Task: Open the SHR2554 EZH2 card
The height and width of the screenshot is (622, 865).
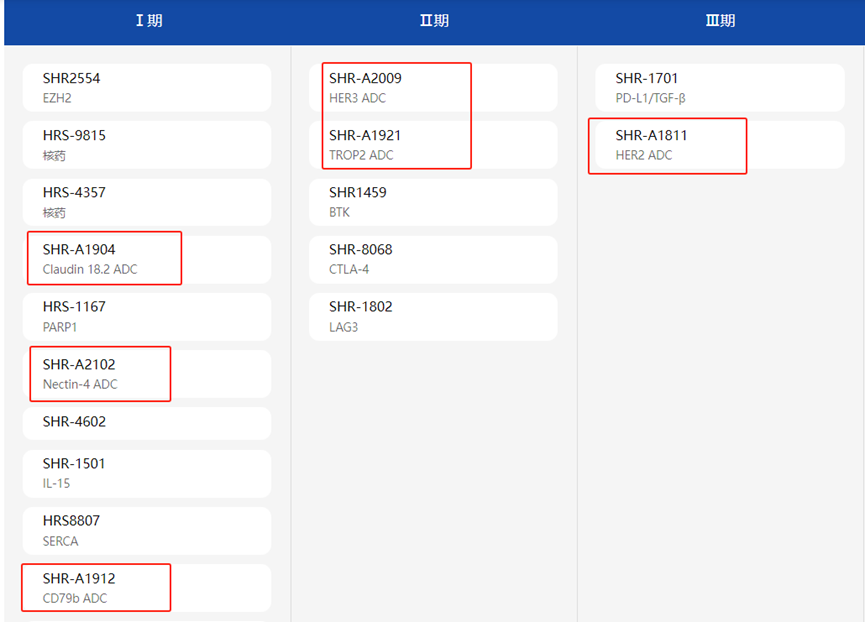Action: click(x=147, y=88)
